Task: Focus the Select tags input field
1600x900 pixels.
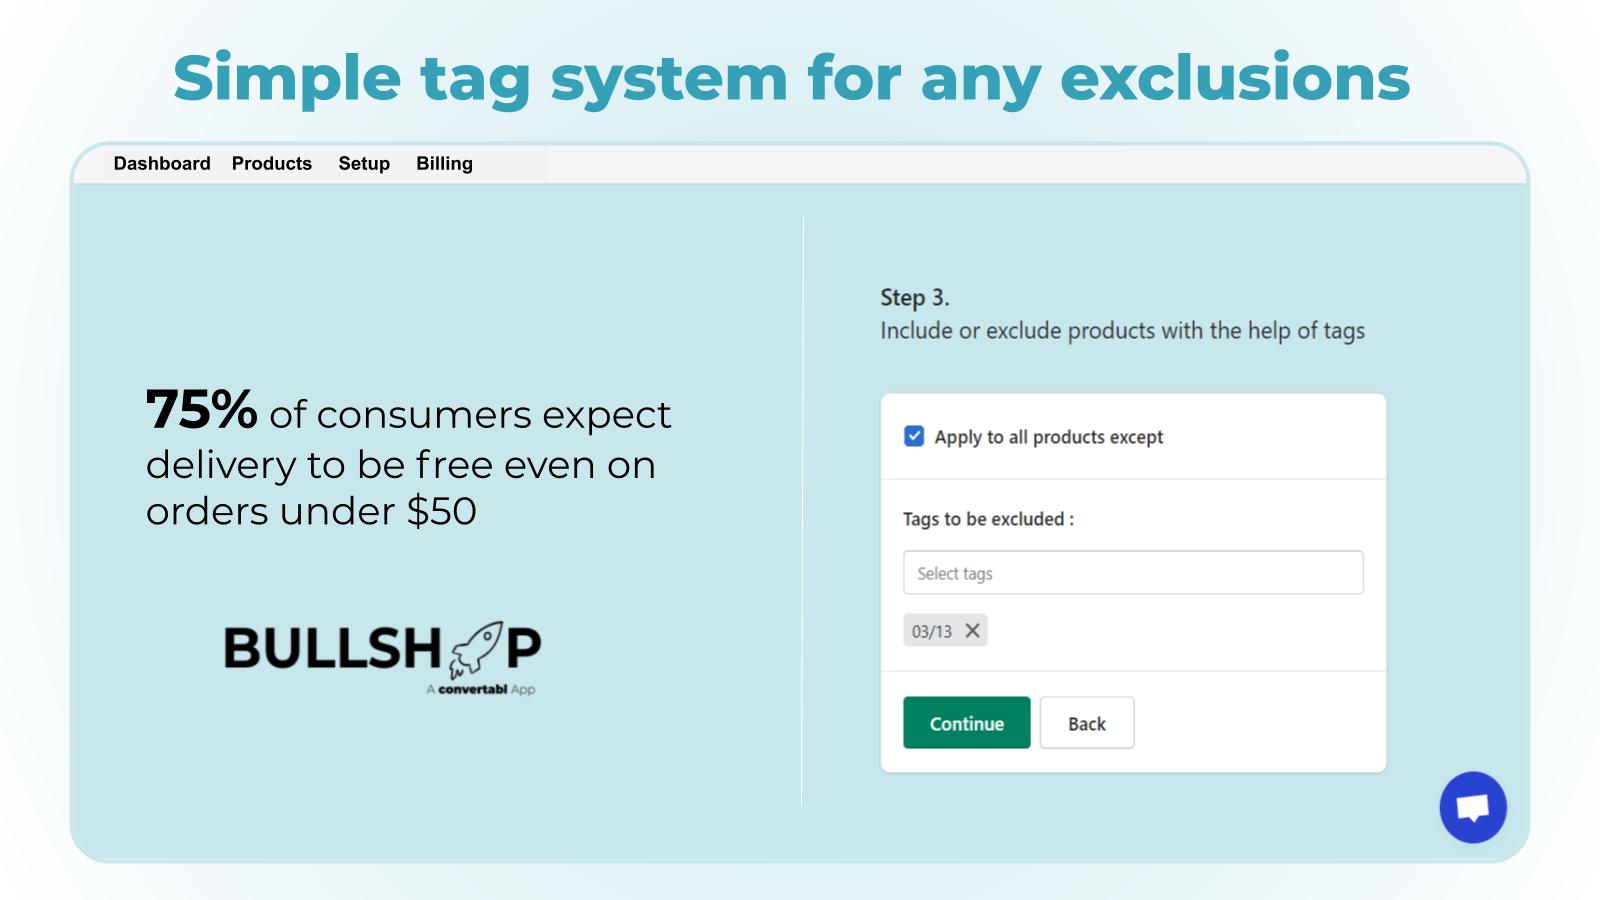Action: point(1132,573)
